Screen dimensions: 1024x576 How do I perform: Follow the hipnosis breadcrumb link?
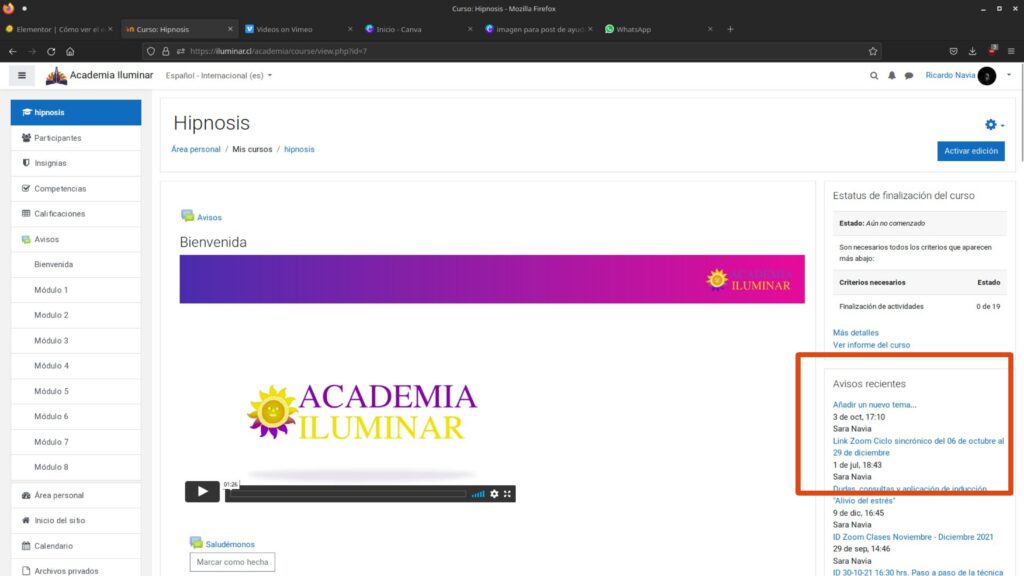(299, 149)
